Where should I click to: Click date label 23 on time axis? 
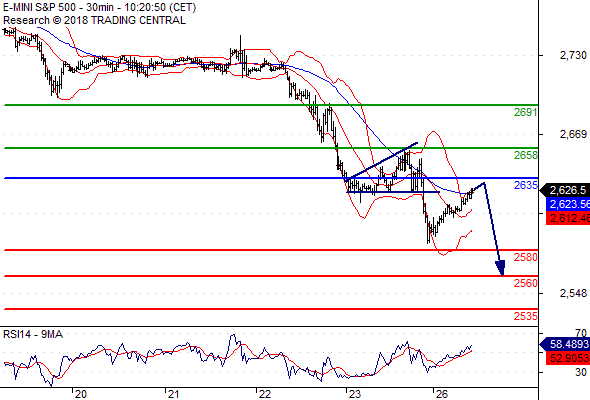(x=355, y=394)
